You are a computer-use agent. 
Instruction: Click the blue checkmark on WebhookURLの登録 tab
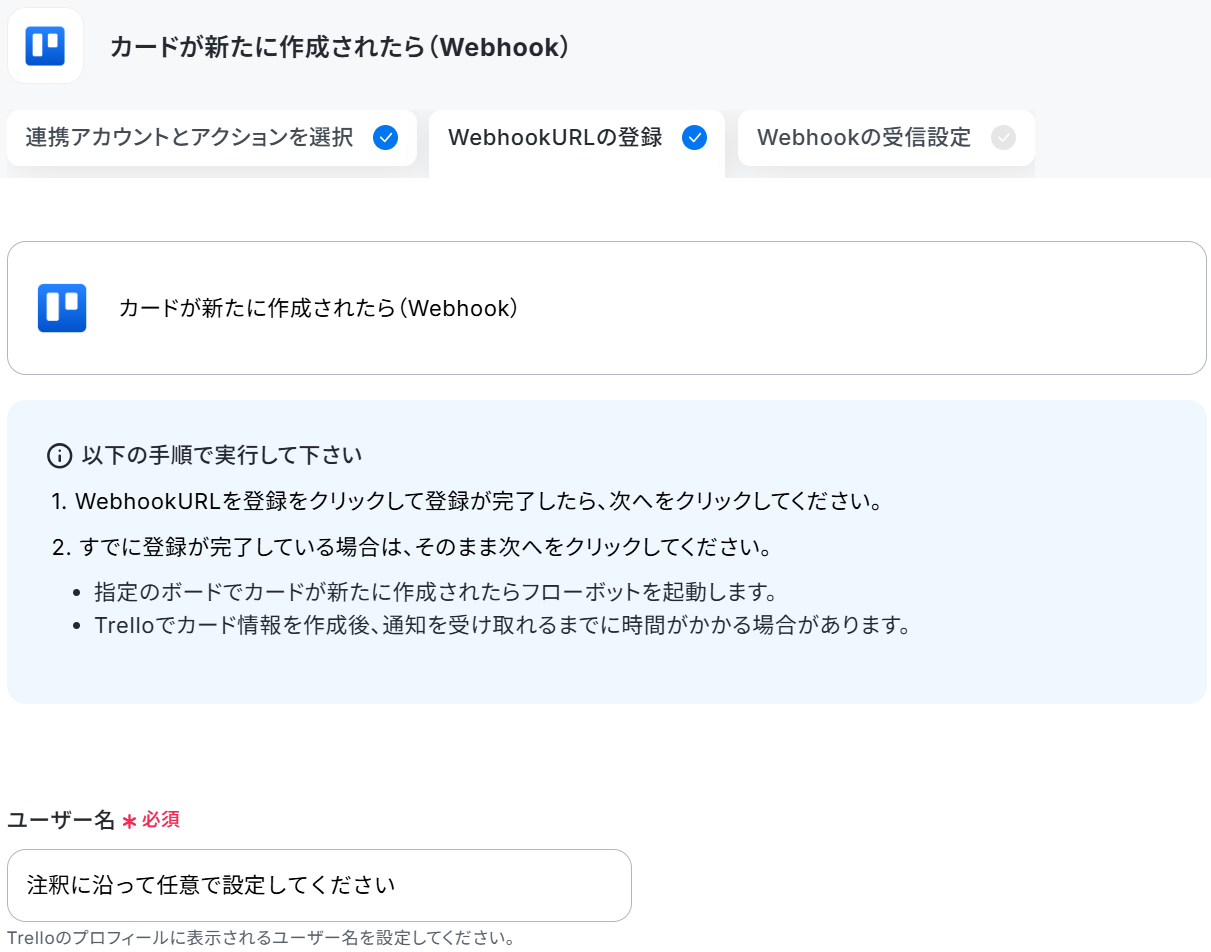[694, 138]
